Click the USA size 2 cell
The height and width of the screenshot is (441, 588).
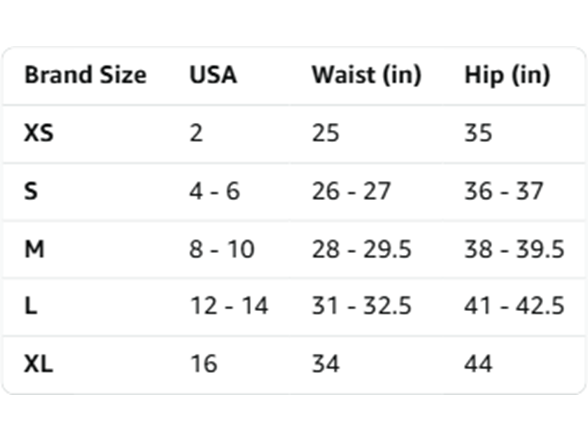(x=196, y=133)
